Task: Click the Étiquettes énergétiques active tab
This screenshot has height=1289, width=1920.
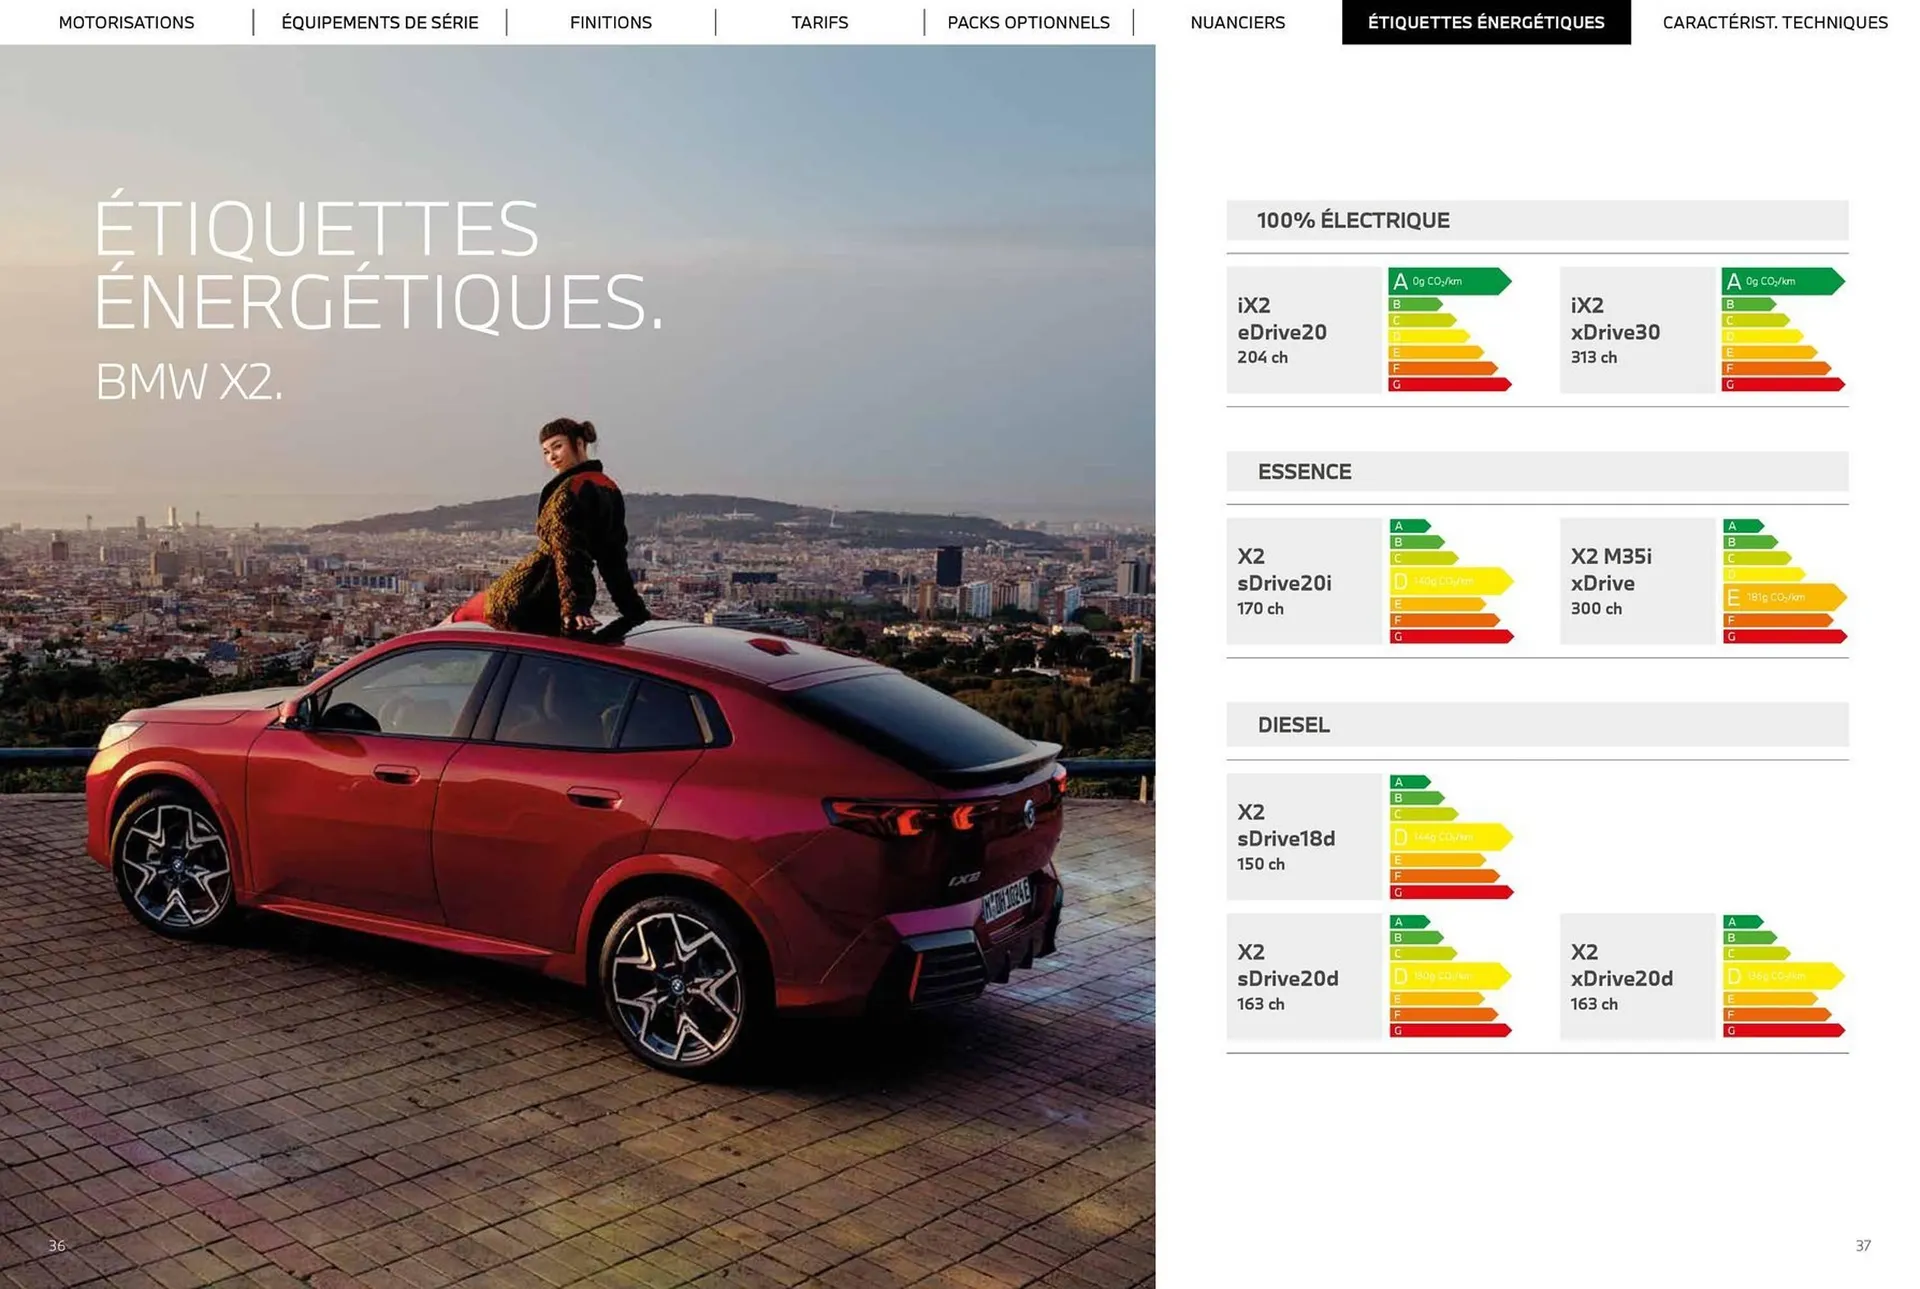Action: tap(1486, 22)
